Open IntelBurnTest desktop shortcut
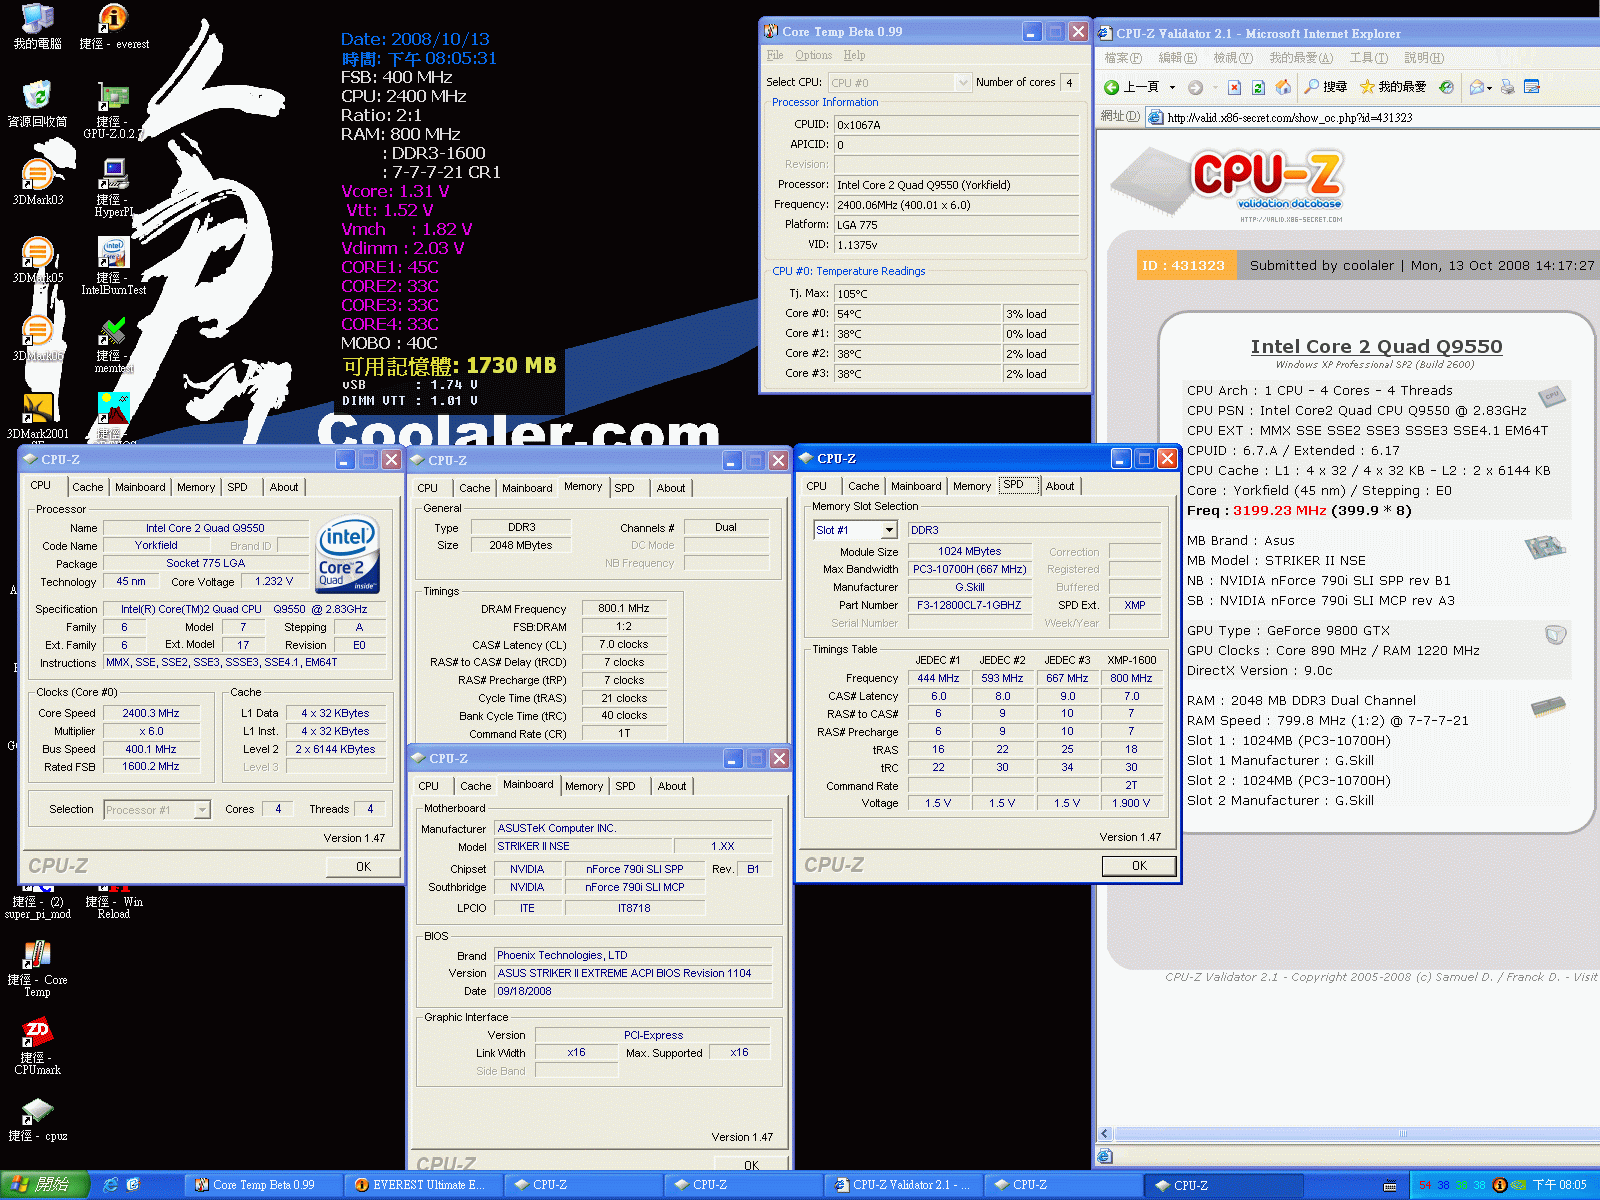The image size is (1600, 1200). [113, 266]
